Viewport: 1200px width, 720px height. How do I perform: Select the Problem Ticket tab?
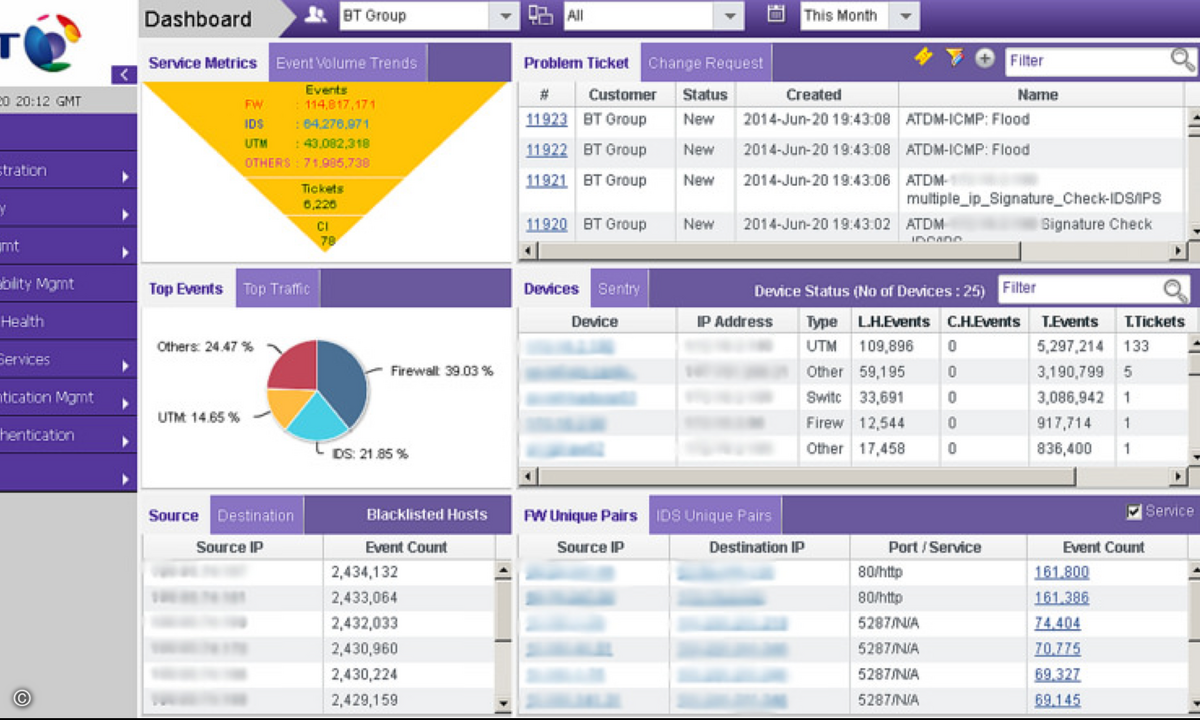click(577, 63)
